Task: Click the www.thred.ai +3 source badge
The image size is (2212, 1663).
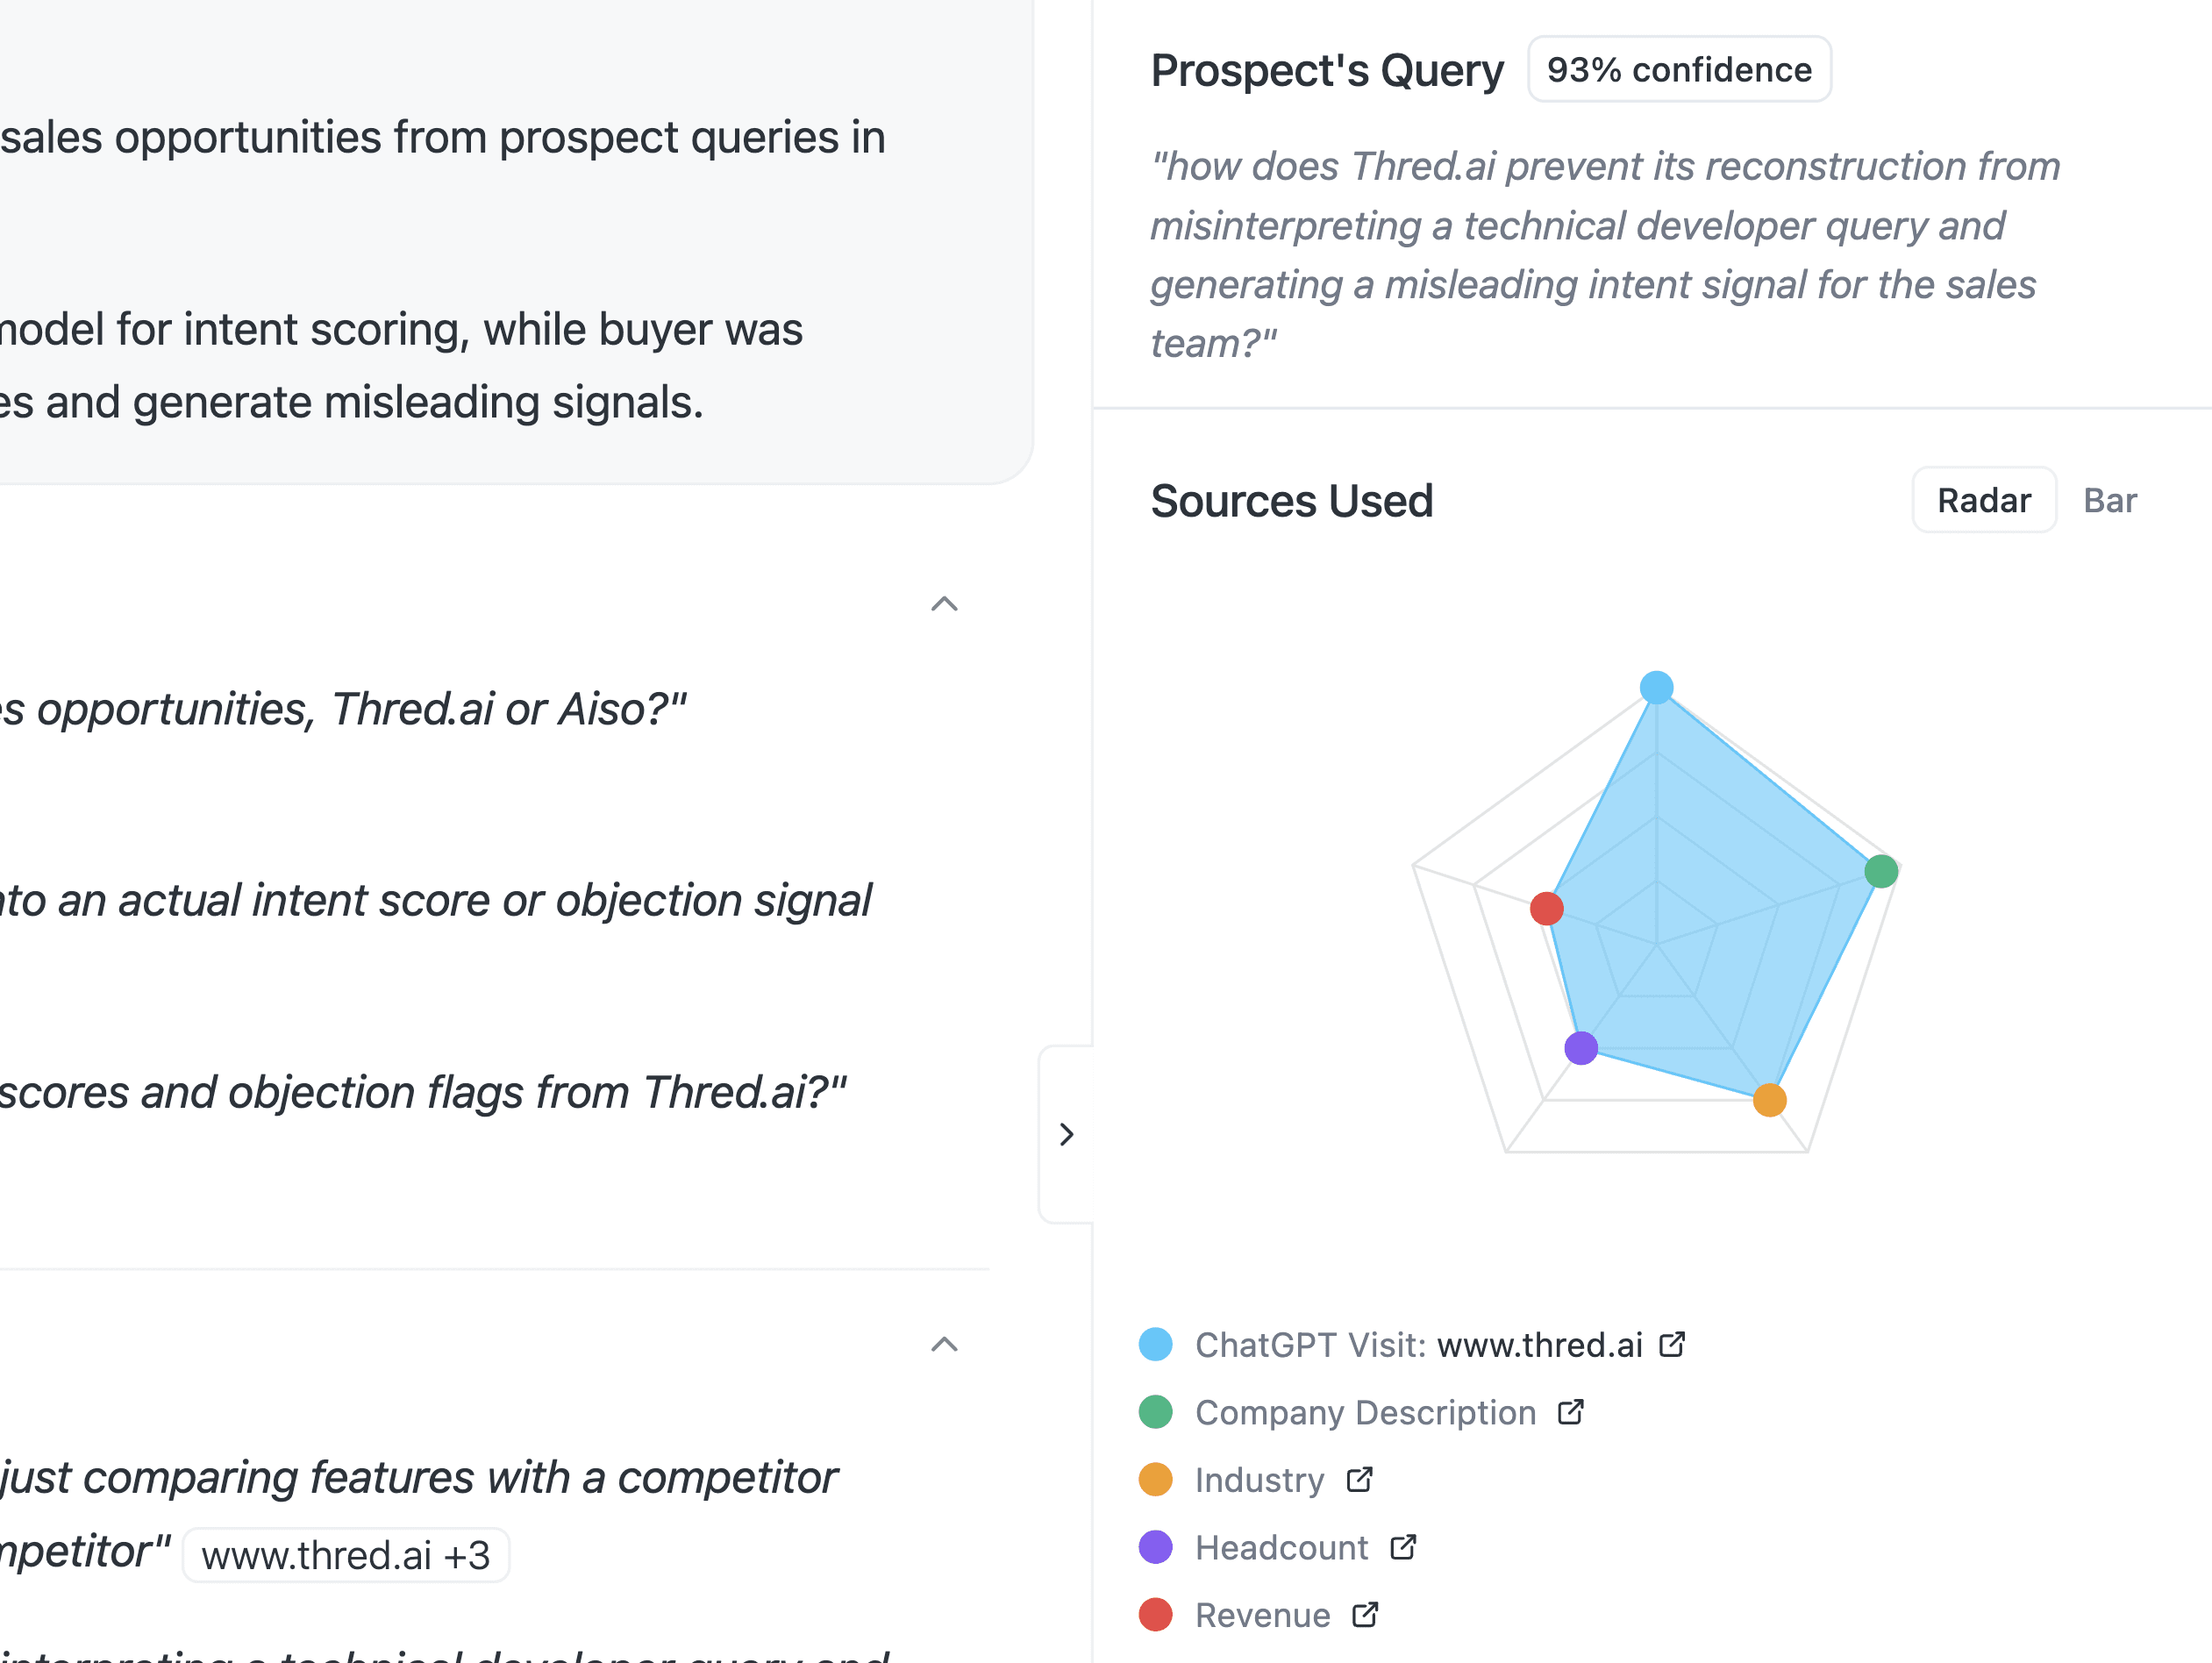Action: (345, 1555)
